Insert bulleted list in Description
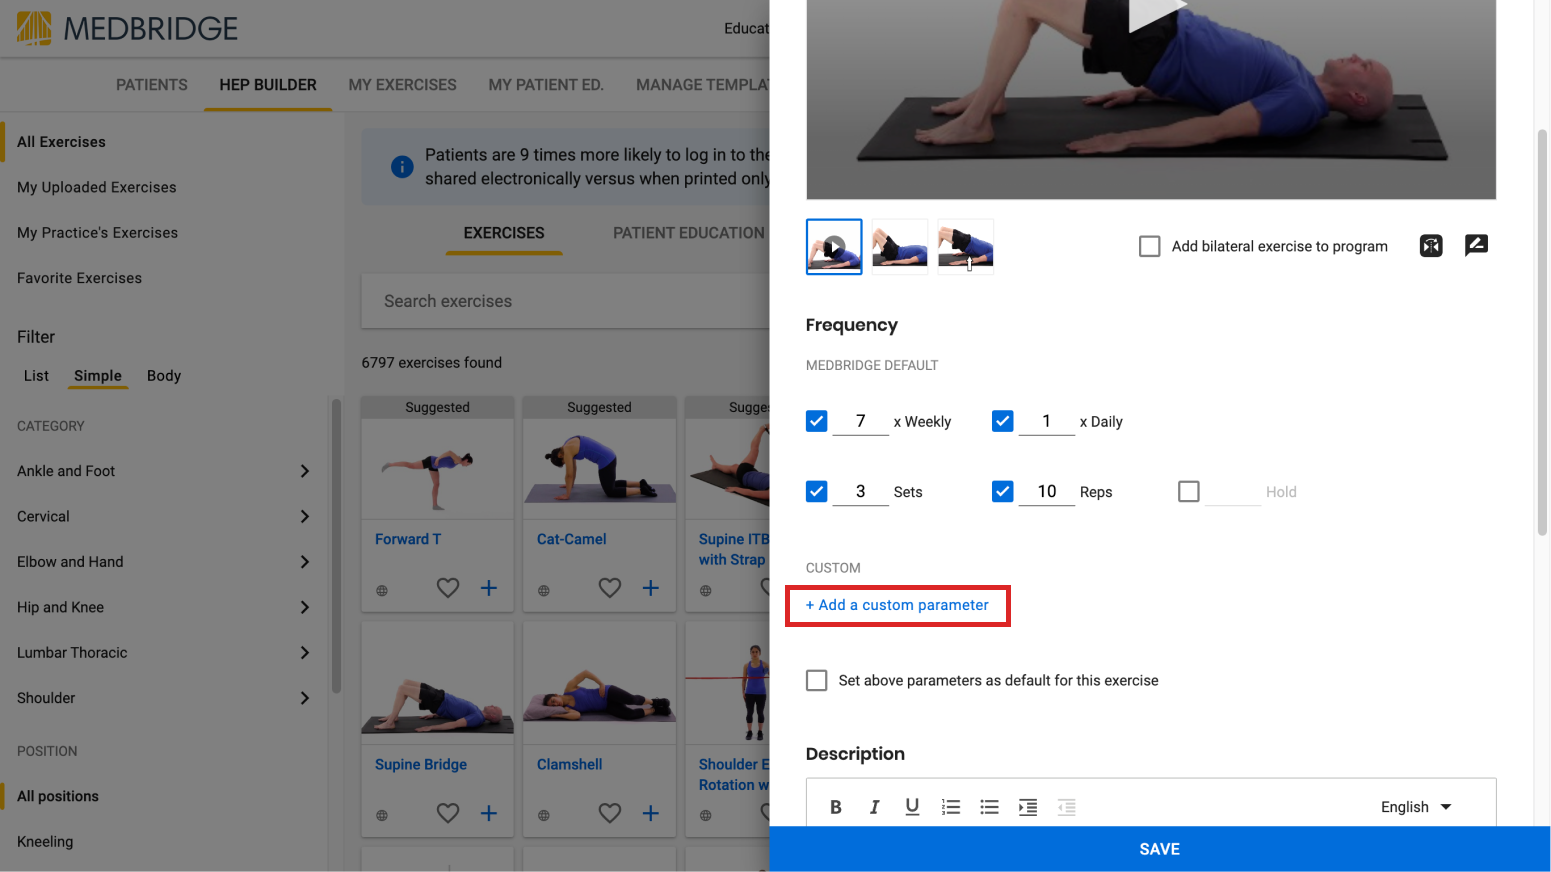This screenshot has height=872, width=1551. (x=990, y=807)
